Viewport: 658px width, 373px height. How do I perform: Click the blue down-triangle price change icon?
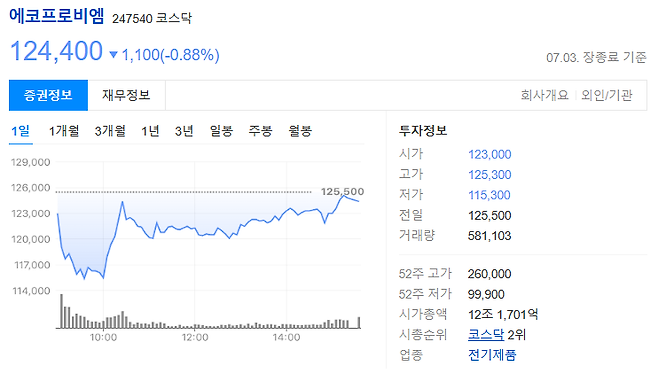point(113,55)
